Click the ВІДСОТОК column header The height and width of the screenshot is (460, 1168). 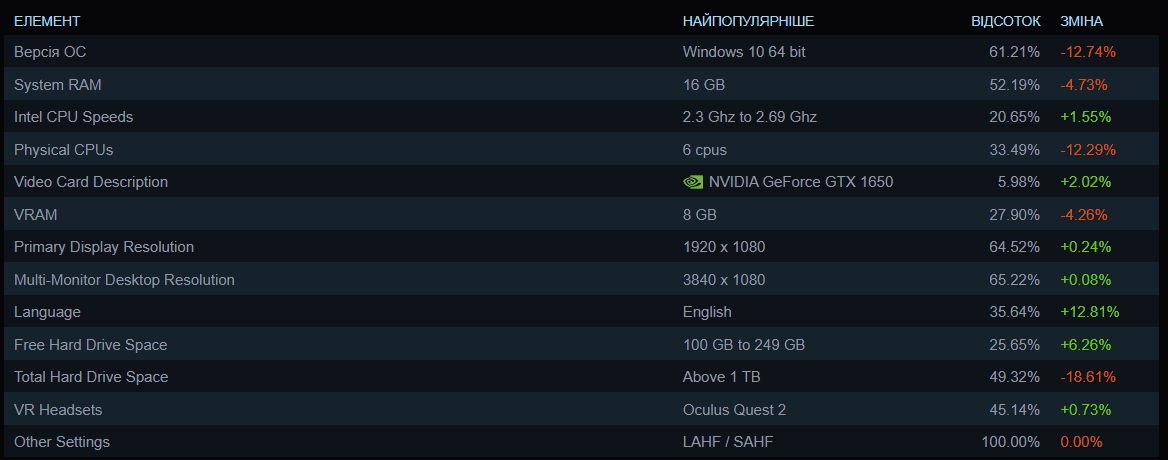pyautogui.click(x=1006, y=21)
